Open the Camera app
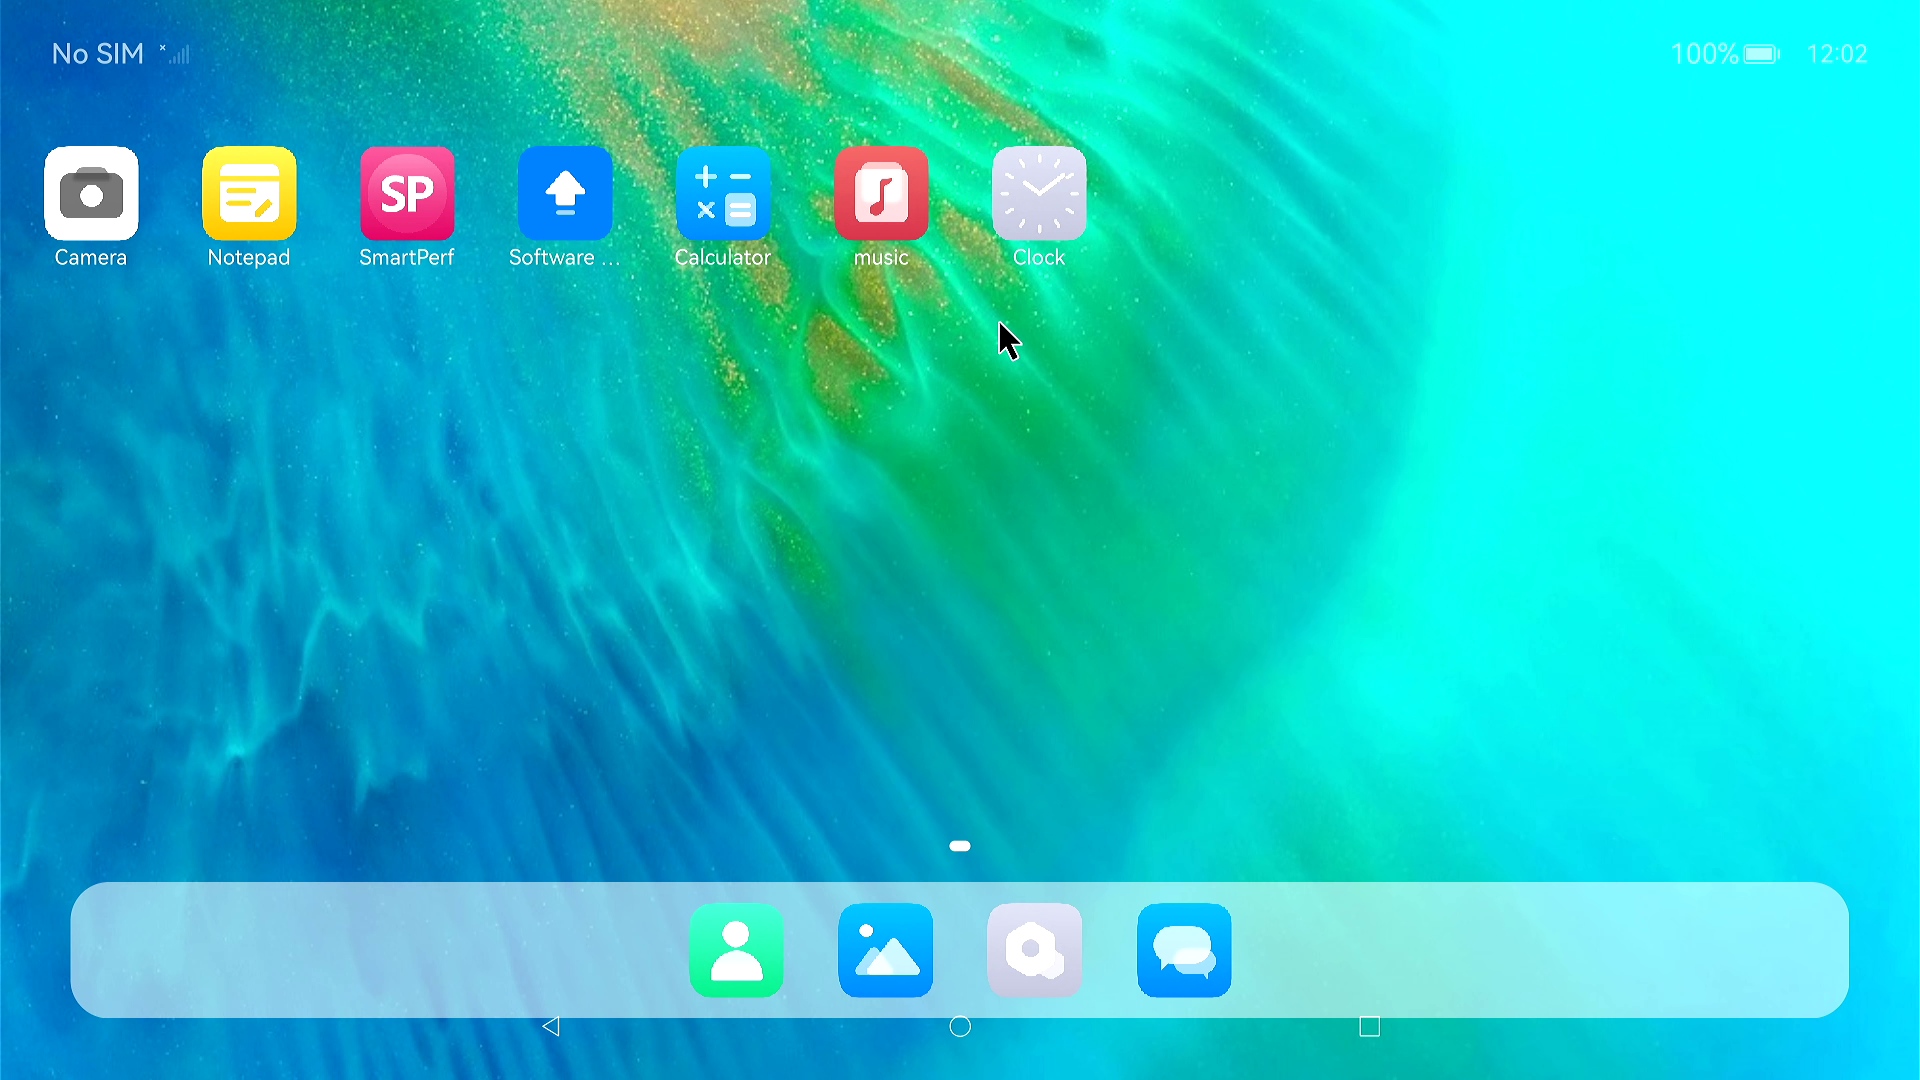The width and height of the screenshot is (1920, 1080). 91,194
